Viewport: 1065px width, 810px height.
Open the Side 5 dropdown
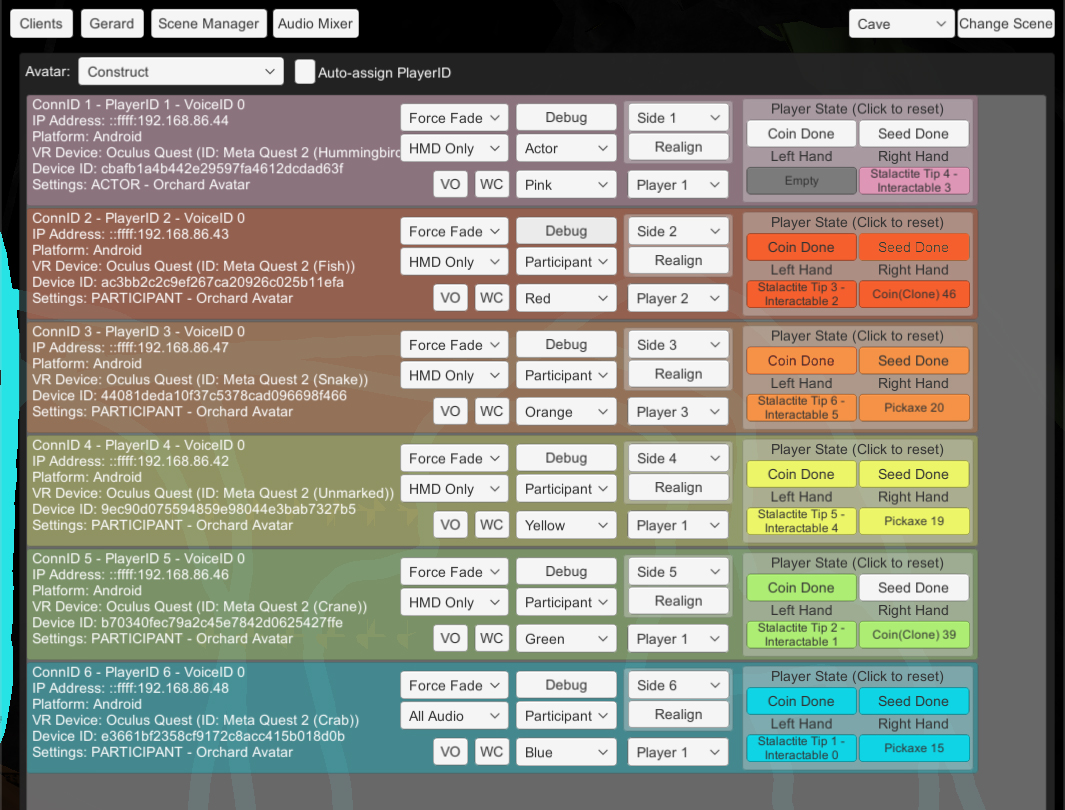point(678,571)
